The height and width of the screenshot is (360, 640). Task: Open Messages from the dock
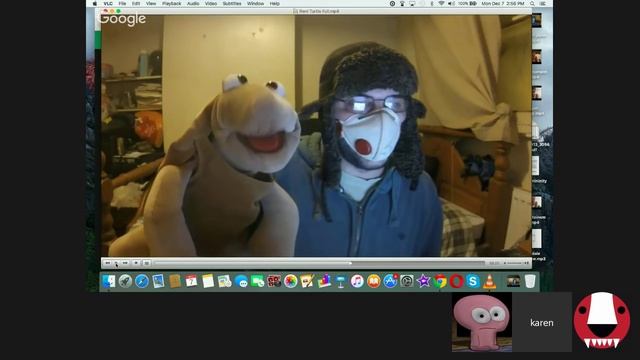click(x=241, y=281)
